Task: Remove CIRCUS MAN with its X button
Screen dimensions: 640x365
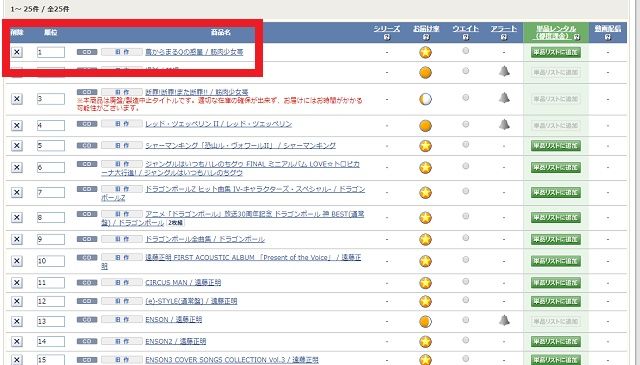Action: pyautogui.click(x=17, y=283)
